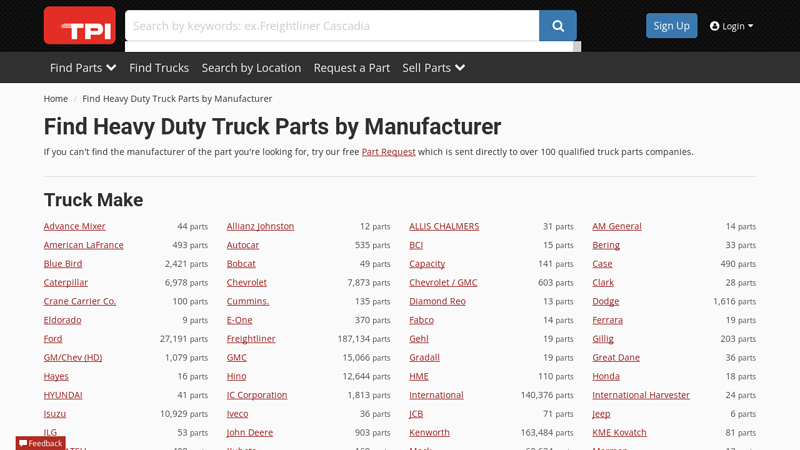This screenshot has height=450, width=800.
Task: Open the Feedback tab
Action: click(40, 443)
